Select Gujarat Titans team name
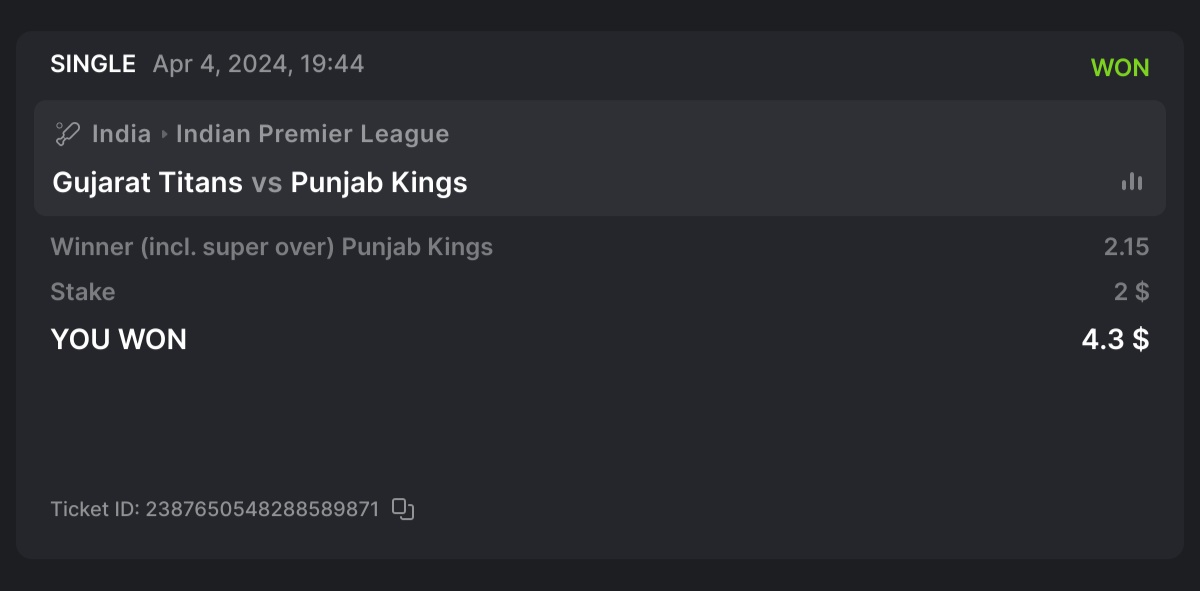The image size is (1200, 591). [147, 183]
